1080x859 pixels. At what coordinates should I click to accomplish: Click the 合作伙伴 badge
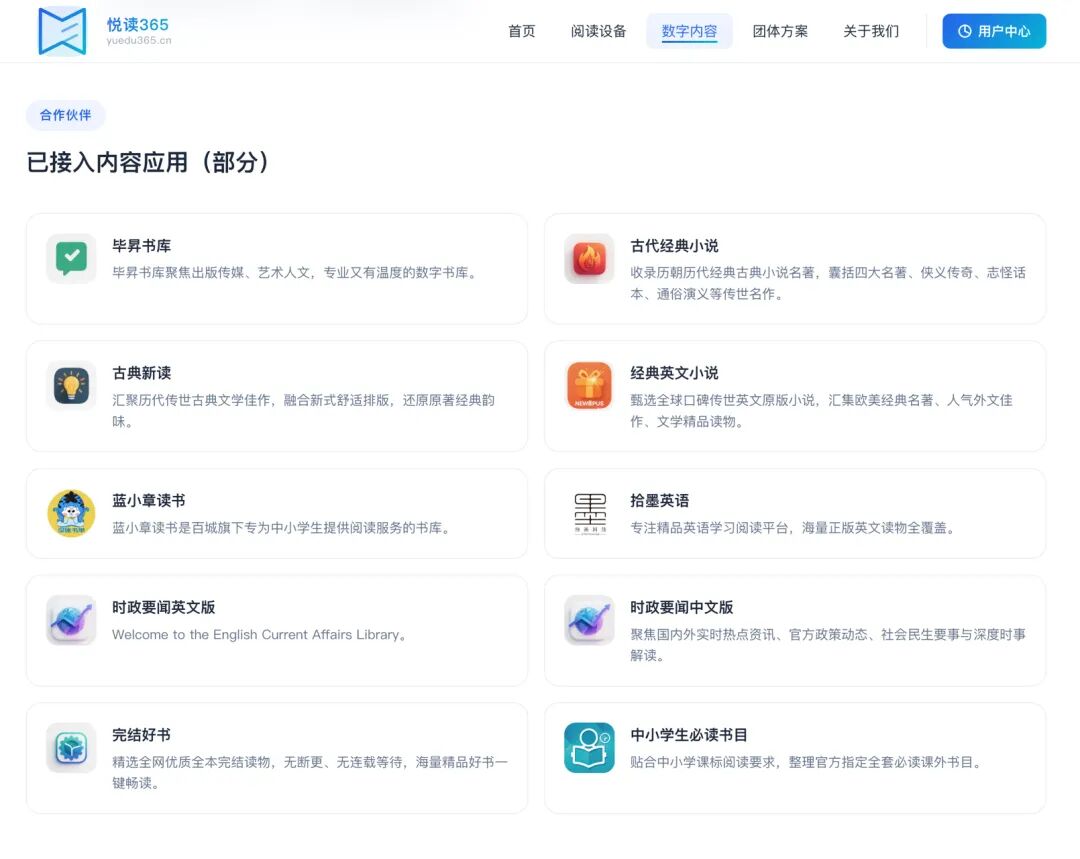[65, 115]
